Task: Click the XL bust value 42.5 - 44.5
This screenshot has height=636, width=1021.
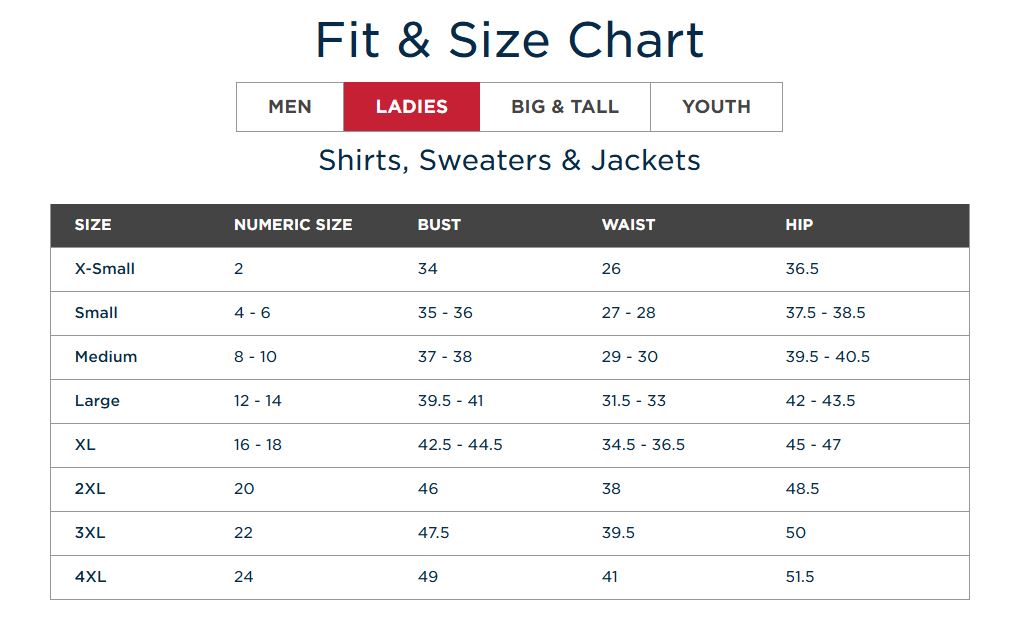Action: [x=460, y=445]
